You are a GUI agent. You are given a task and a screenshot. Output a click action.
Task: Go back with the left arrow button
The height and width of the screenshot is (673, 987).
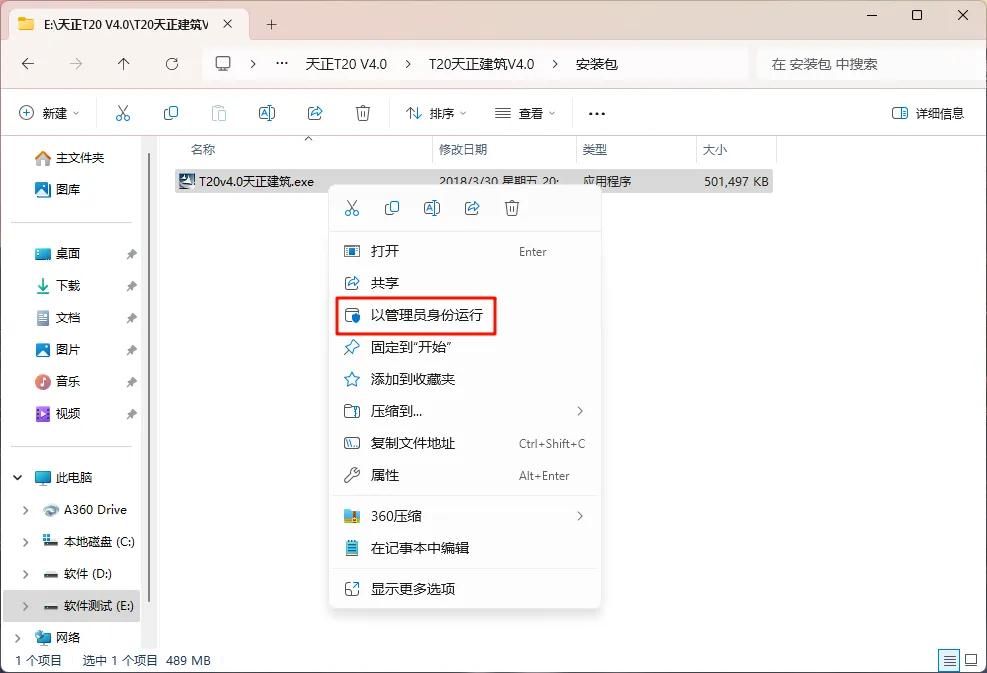click(28, 64)
